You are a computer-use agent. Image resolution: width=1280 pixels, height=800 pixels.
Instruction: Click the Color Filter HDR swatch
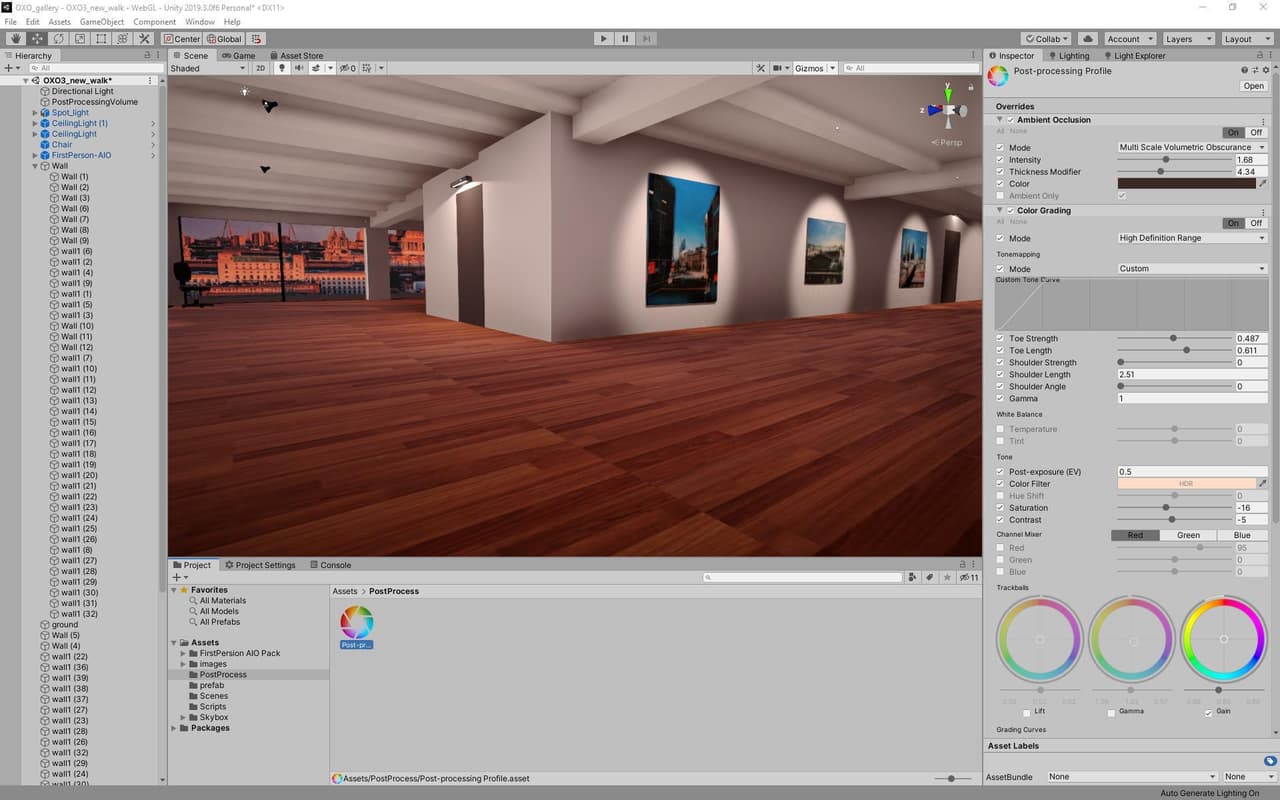click(1186, 484)
